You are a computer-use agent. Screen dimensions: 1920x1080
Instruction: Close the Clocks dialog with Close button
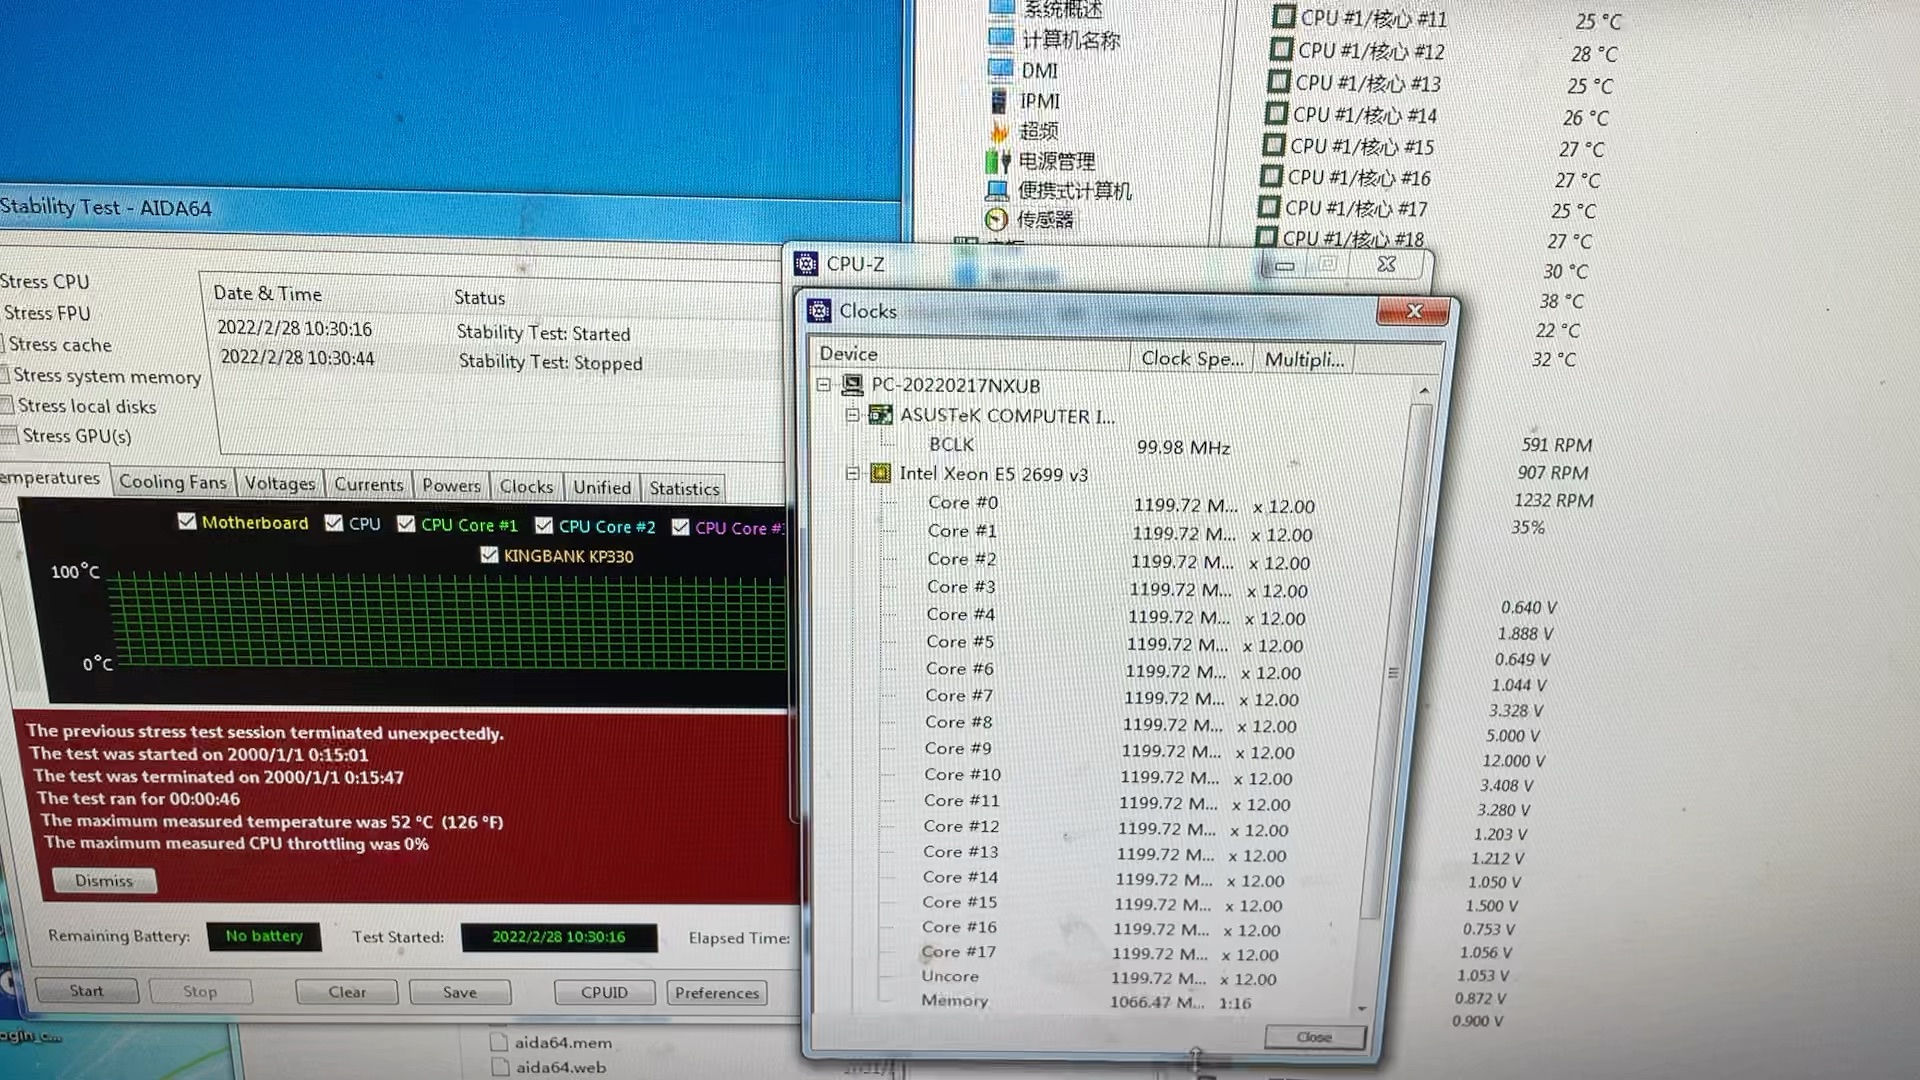(1314, 1037)
